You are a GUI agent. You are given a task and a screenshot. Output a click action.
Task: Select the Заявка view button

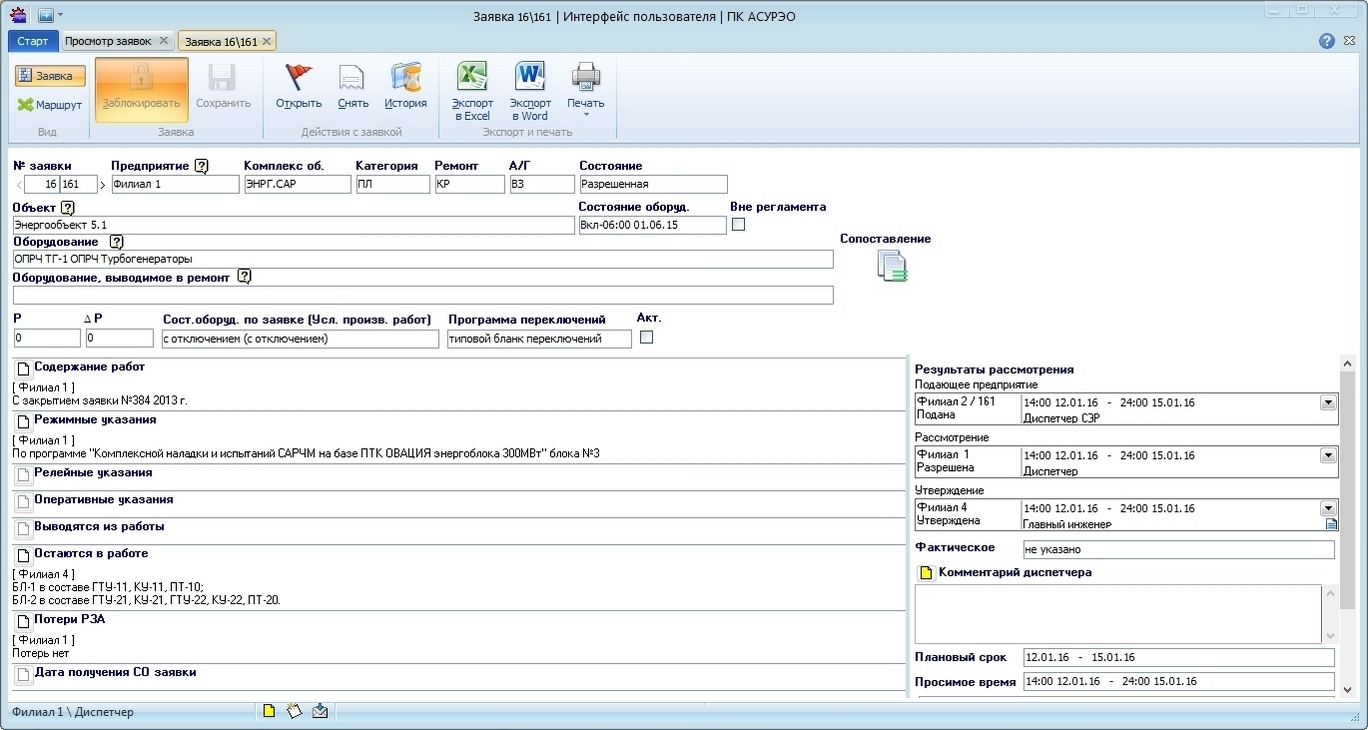click(x=50, y=76)
